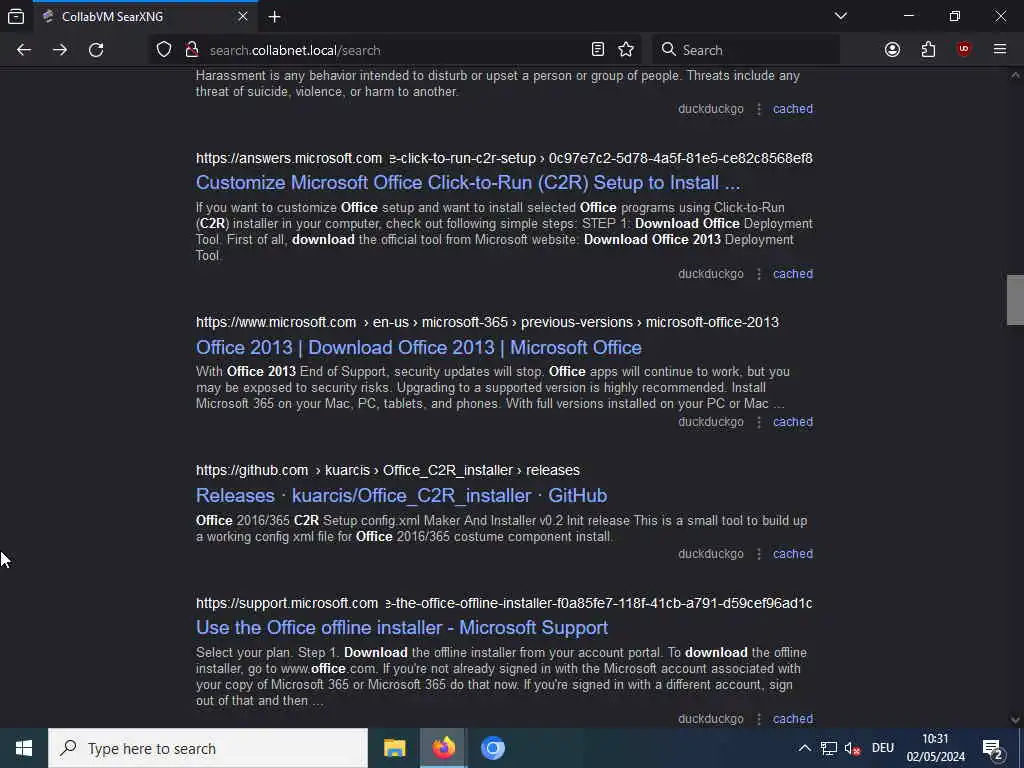1024x768 pixels.
Task: Show hidden system tray icons chevron
Action: pos(805,748)
